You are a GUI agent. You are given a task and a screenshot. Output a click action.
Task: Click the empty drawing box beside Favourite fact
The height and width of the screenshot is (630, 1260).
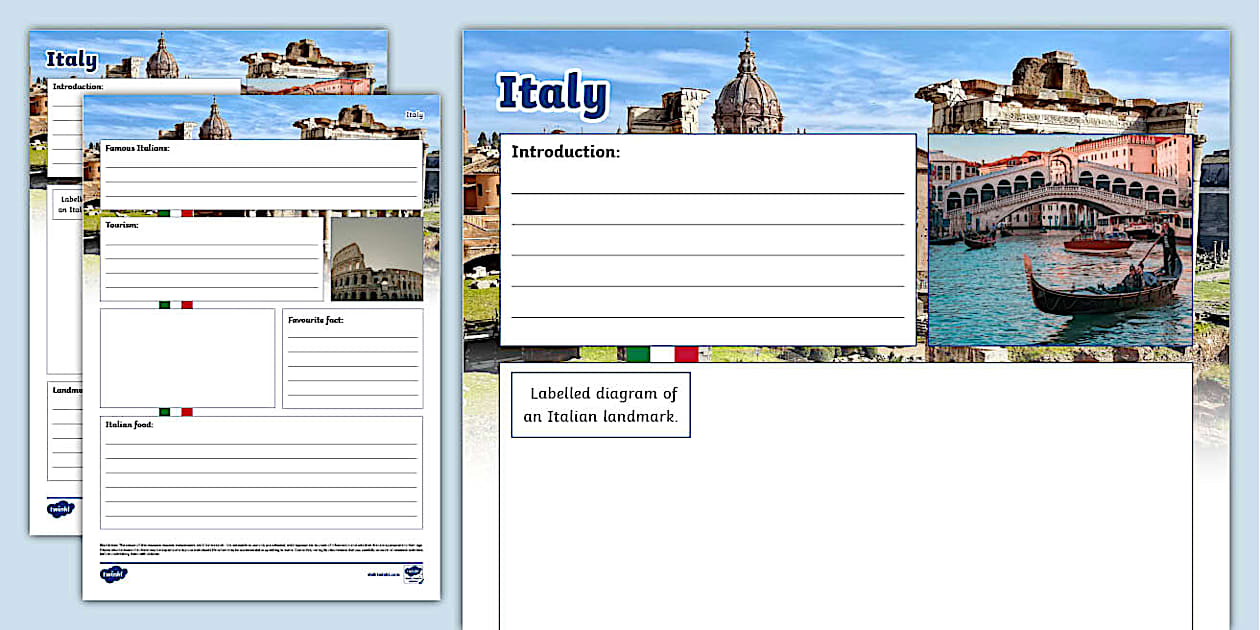(x=187, y=358)
